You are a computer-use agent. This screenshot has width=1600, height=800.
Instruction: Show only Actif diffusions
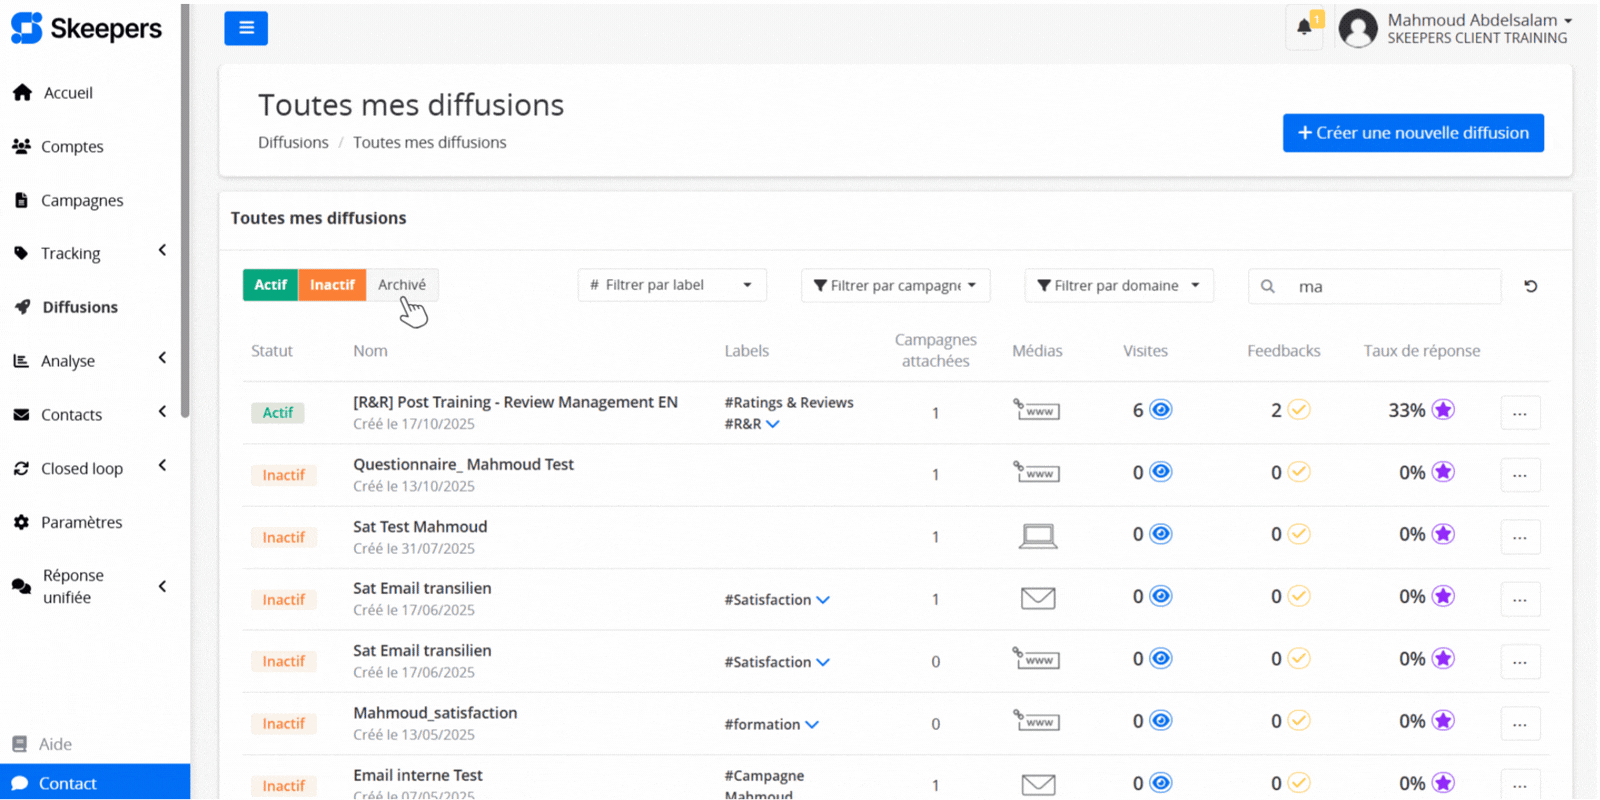tap(270, 285)
